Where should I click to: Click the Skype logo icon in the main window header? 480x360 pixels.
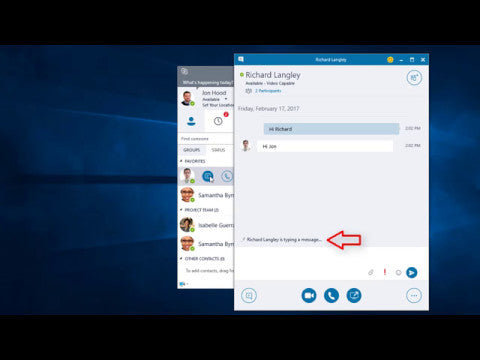[x=184, y=71]
